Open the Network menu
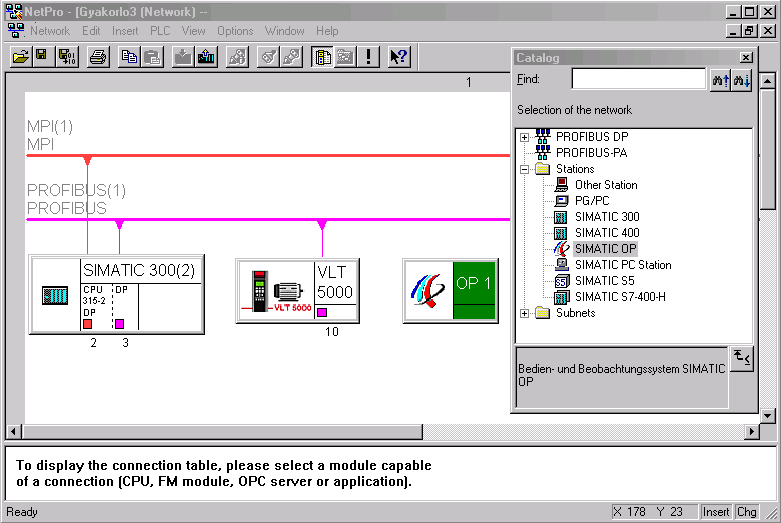Image resolution: width=781 pixels, height=523 pixels. tap(50, 31)
